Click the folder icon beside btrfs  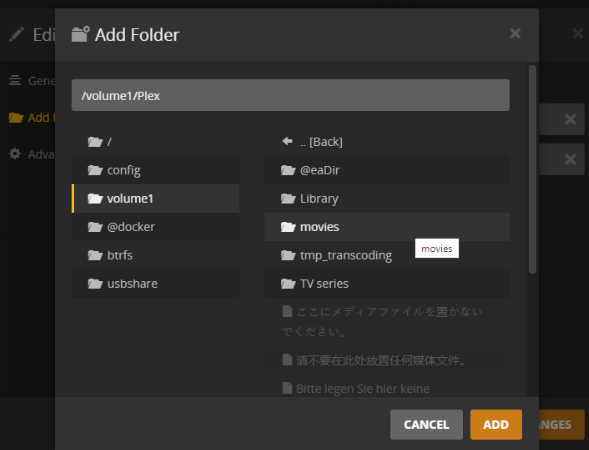click(95, 255)
